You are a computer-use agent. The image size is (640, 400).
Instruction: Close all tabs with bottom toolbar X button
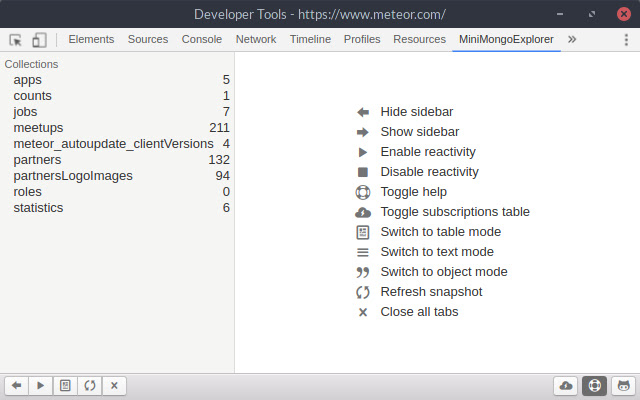114,386
